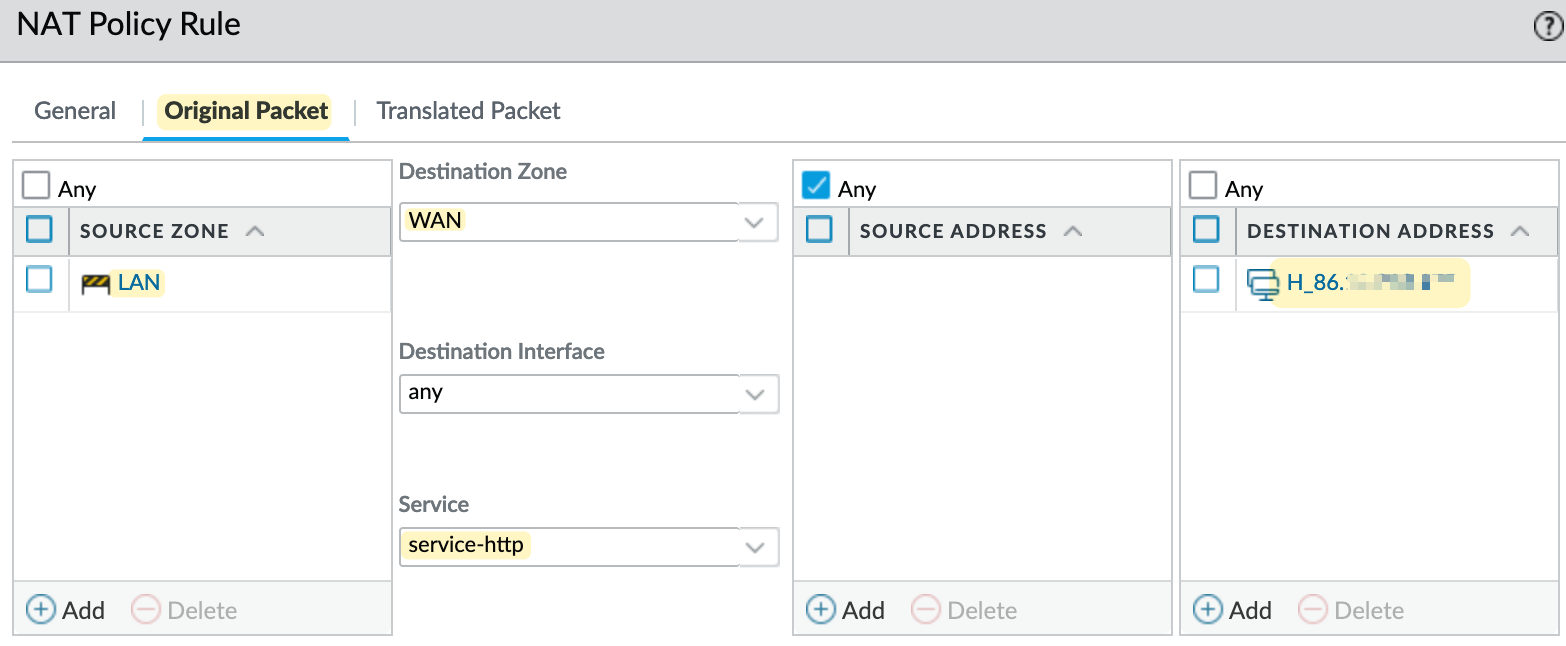
Task: Click the plus icon in Source Address panel
Action: [x=820, y=610]
